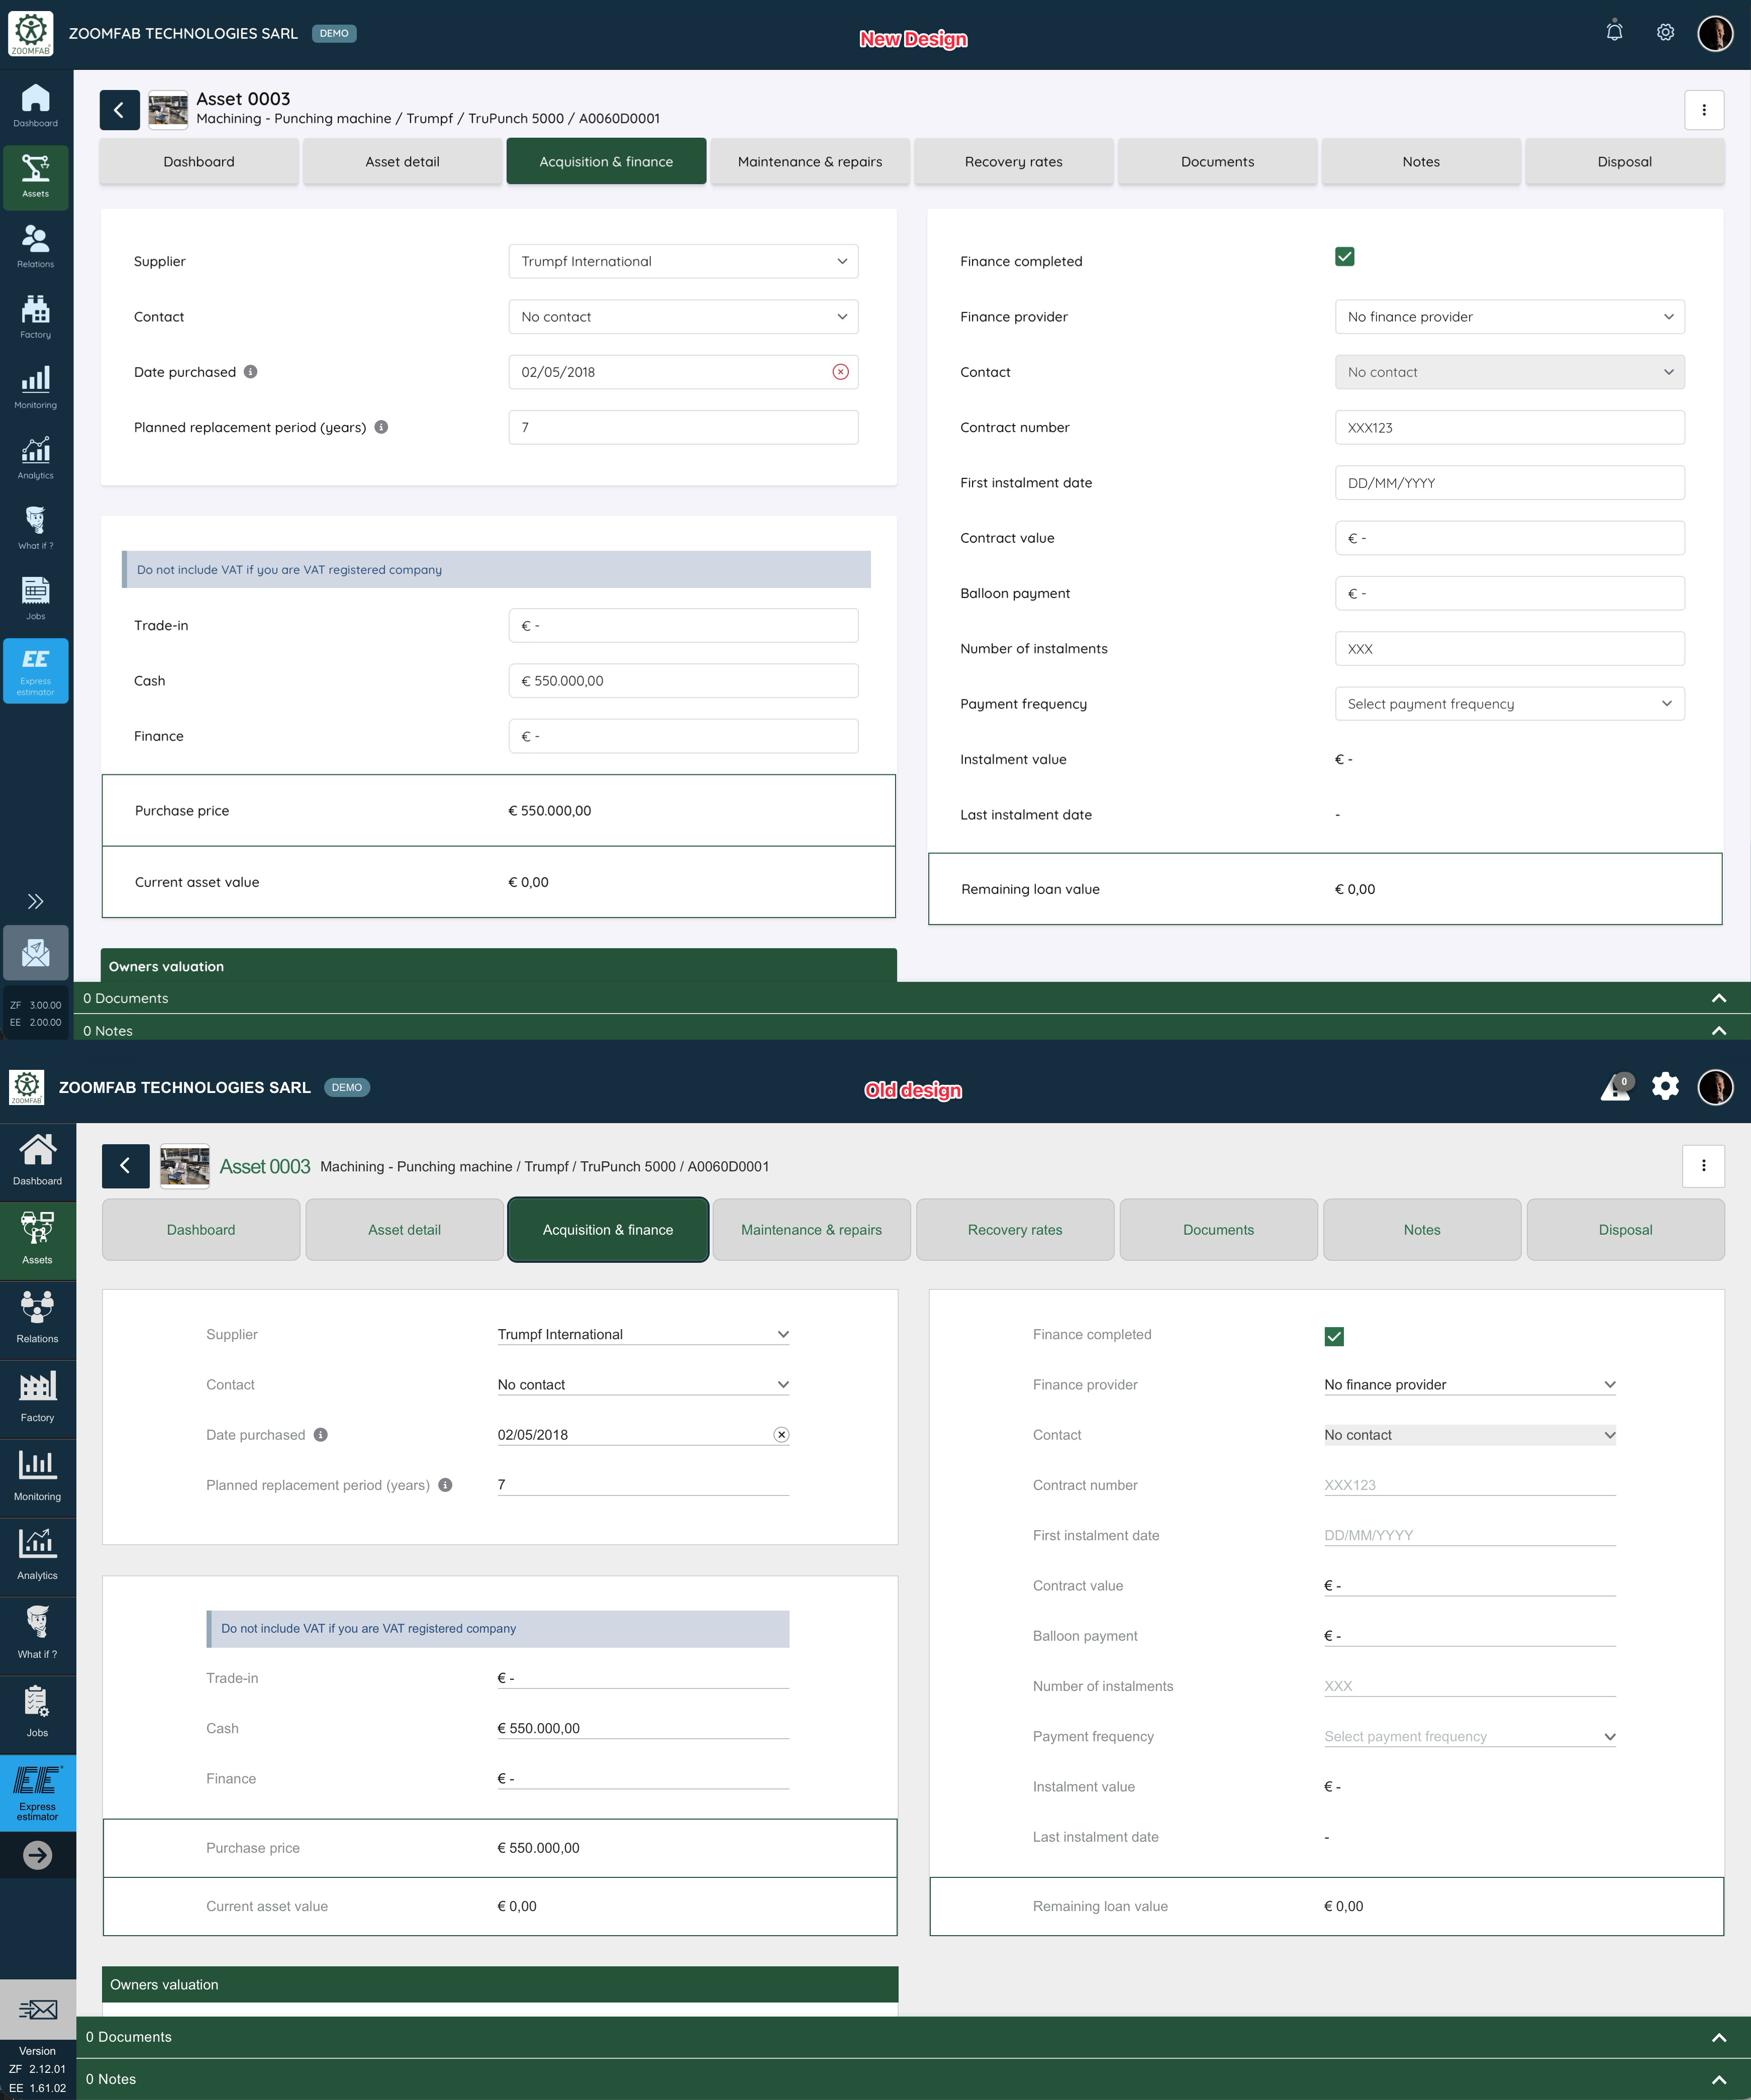
Task: Open Factory in the old design sidebar
Action: coord(37,1396)
